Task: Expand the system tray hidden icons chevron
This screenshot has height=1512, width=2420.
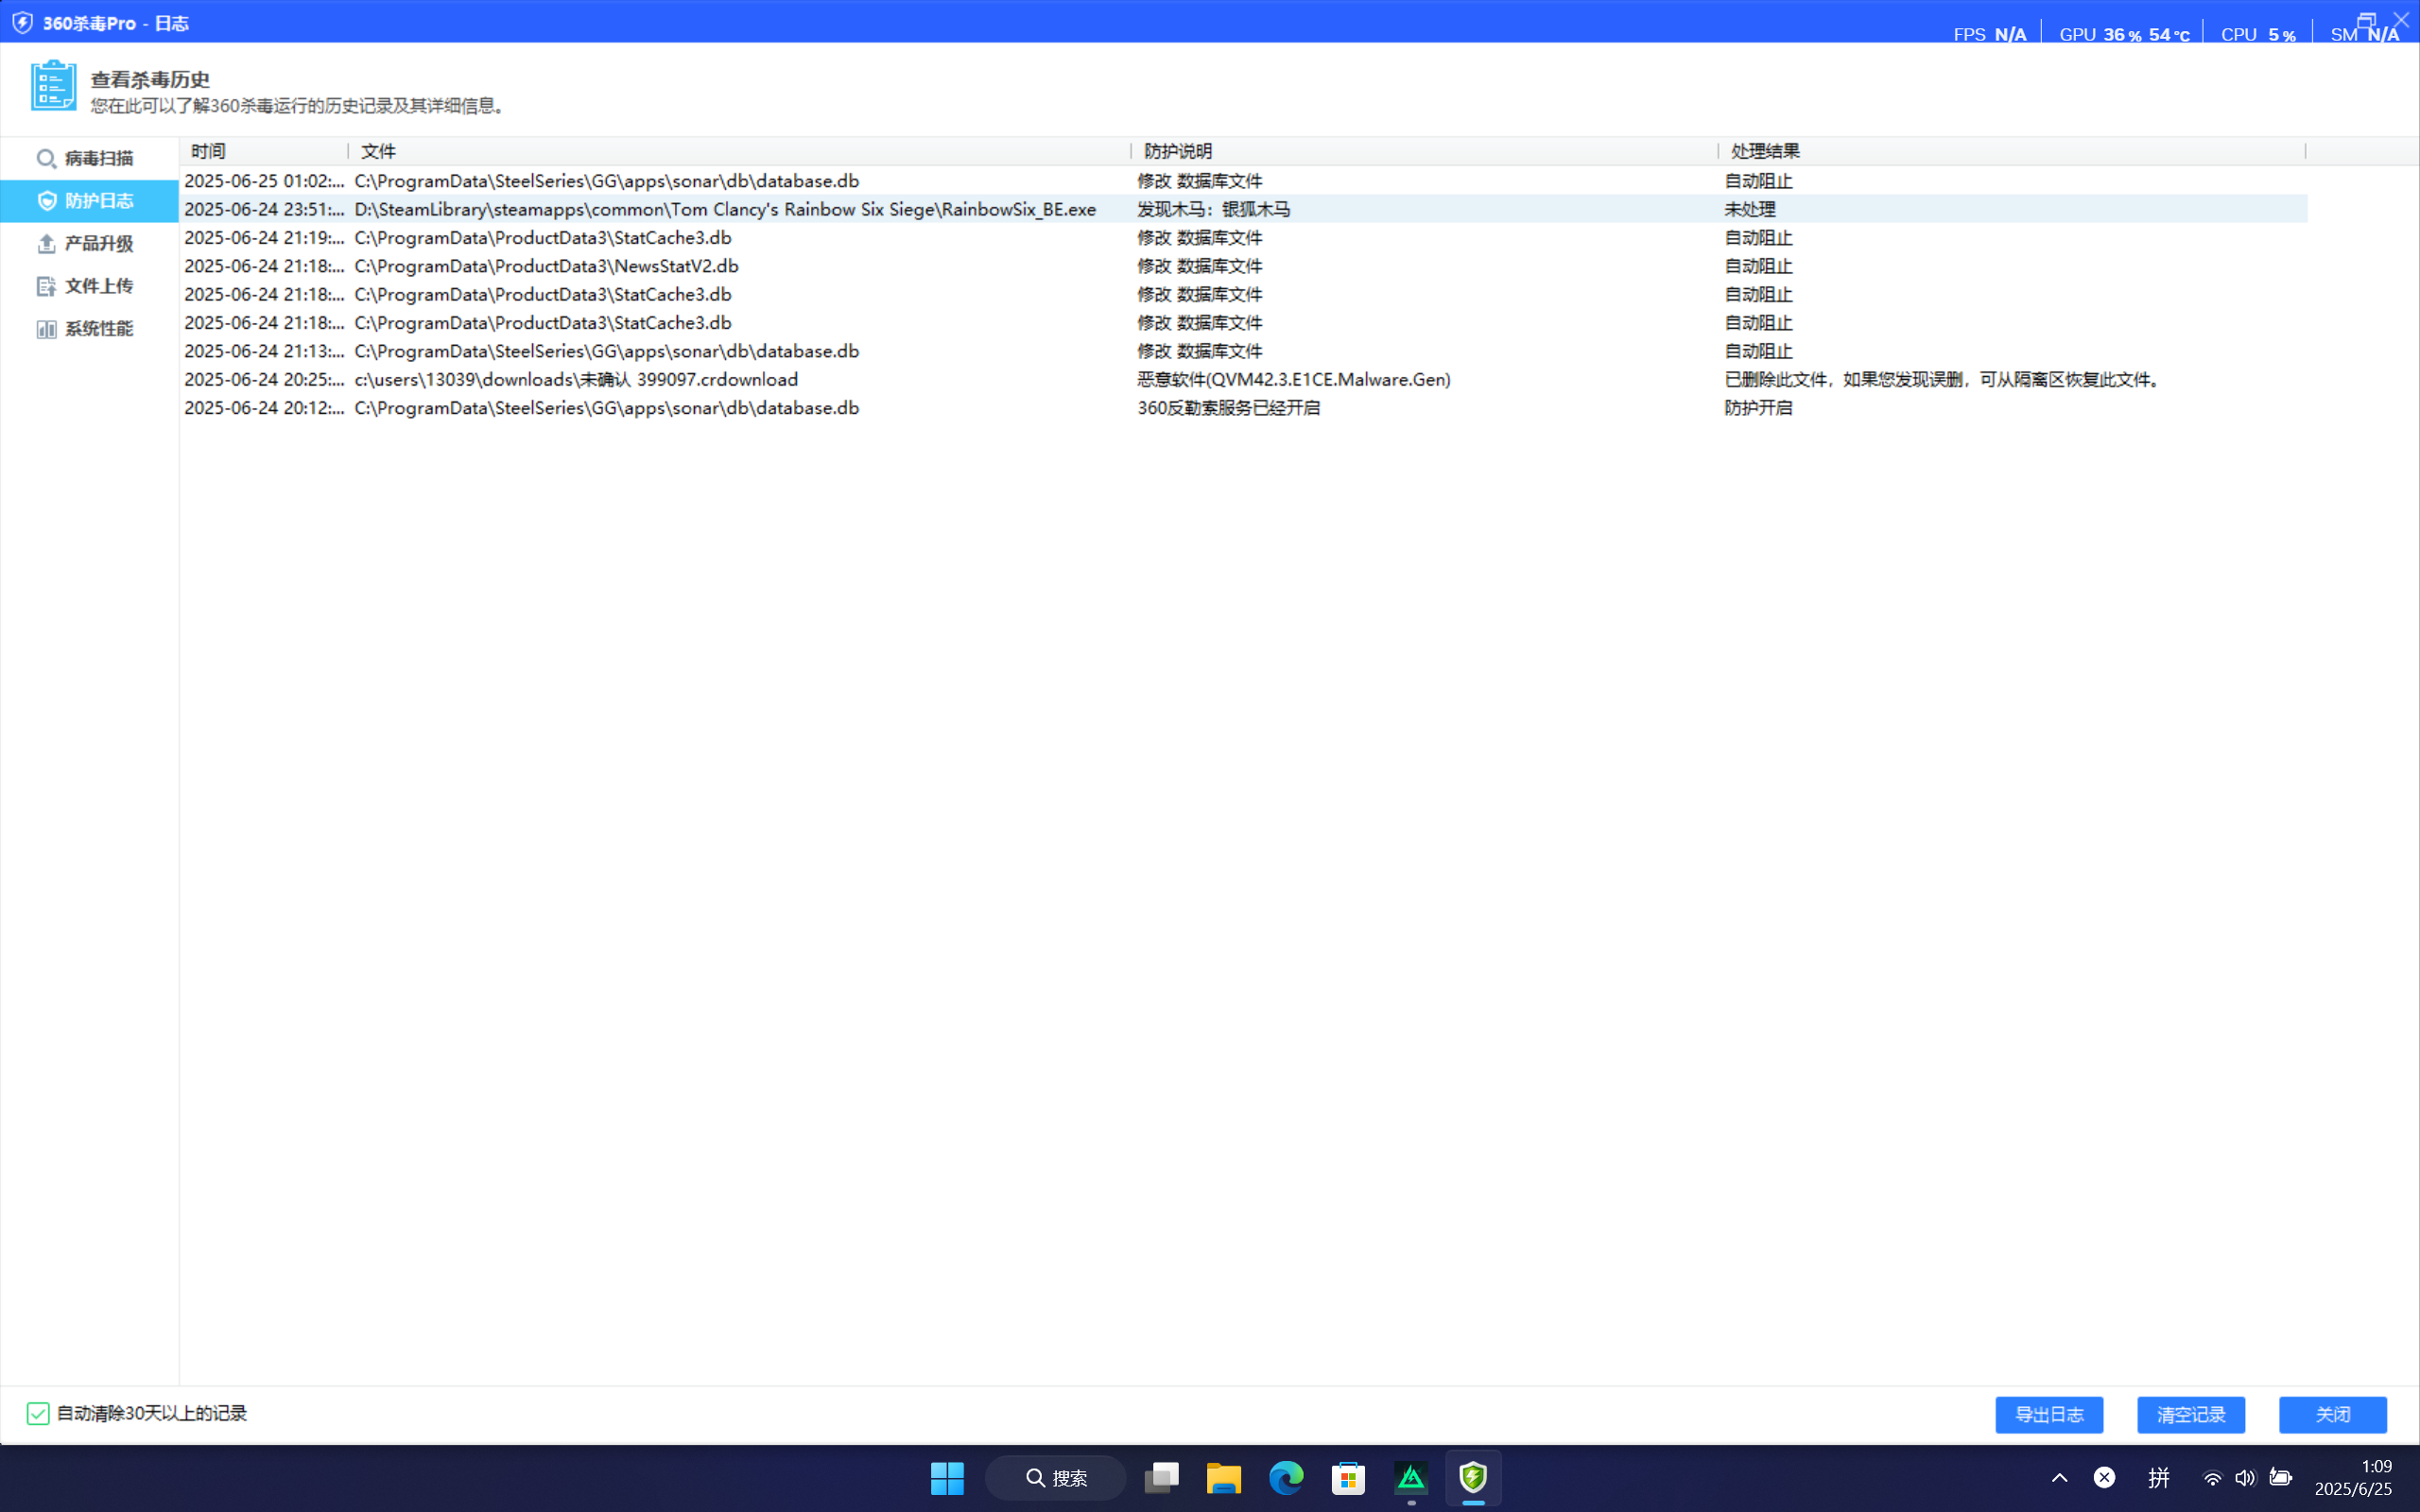Action: 2059,1477
